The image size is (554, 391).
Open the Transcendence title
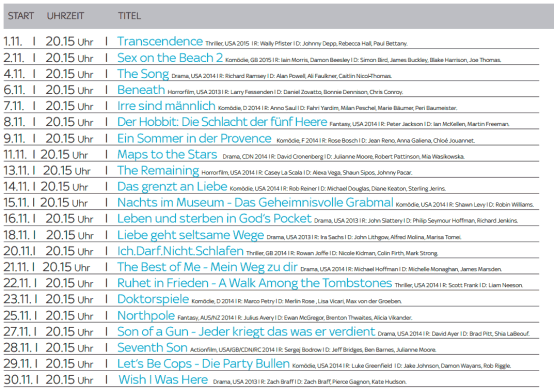pyautogui.click(x=160, y=41)
